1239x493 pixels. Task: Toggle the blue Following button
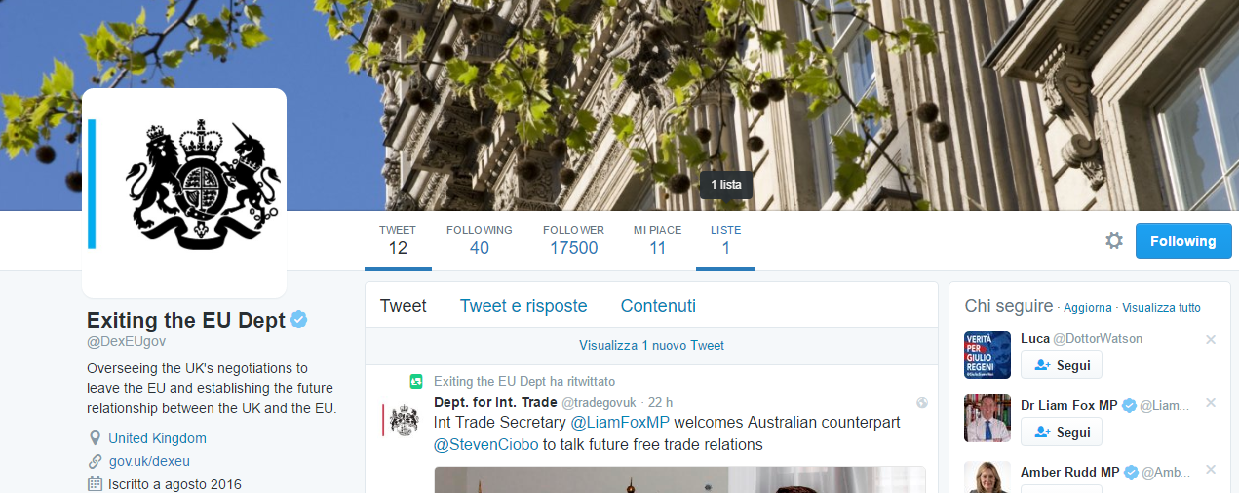(1183, 241)
